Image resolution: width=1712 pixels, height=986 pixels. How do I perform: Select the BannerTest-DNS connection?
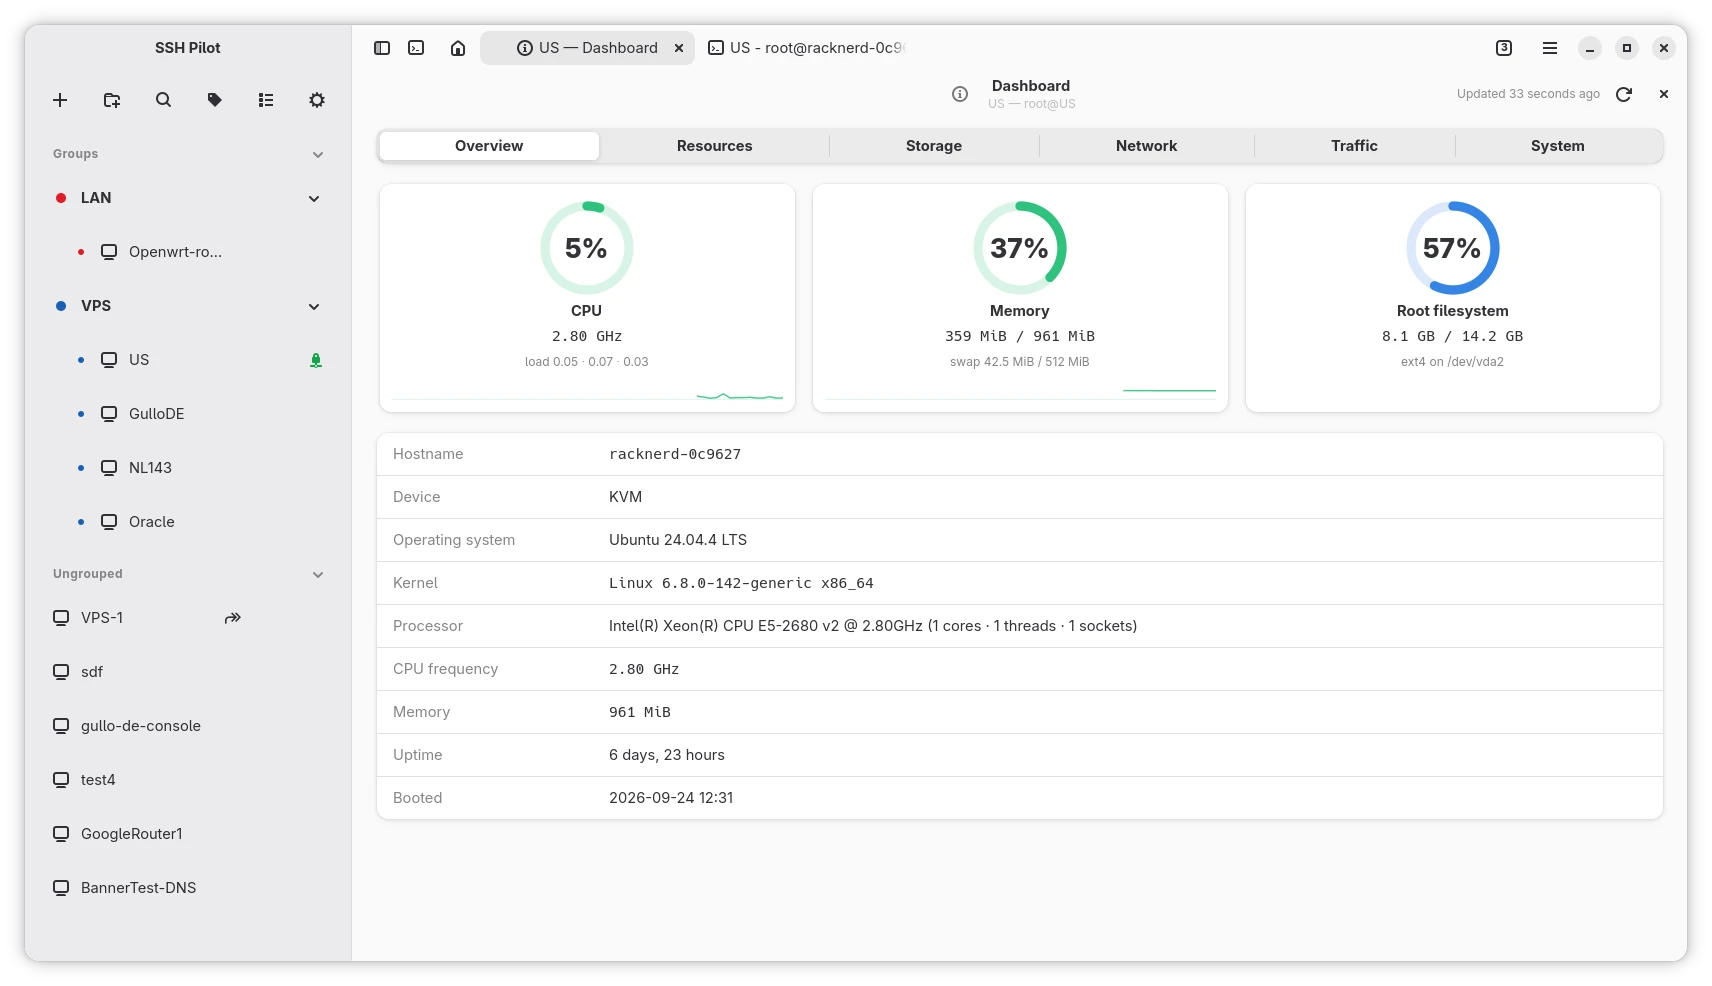[188, 888]
